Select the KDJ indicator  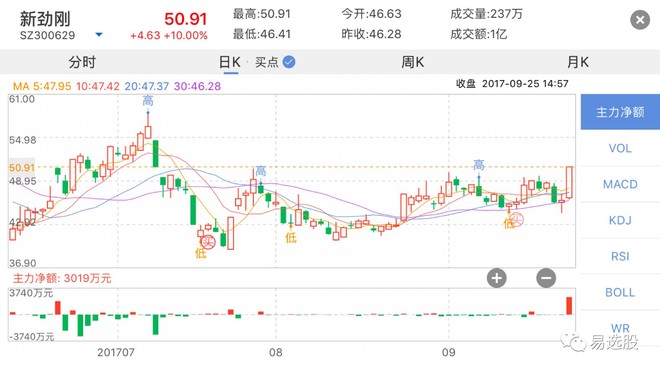click(x=620, y=220)
